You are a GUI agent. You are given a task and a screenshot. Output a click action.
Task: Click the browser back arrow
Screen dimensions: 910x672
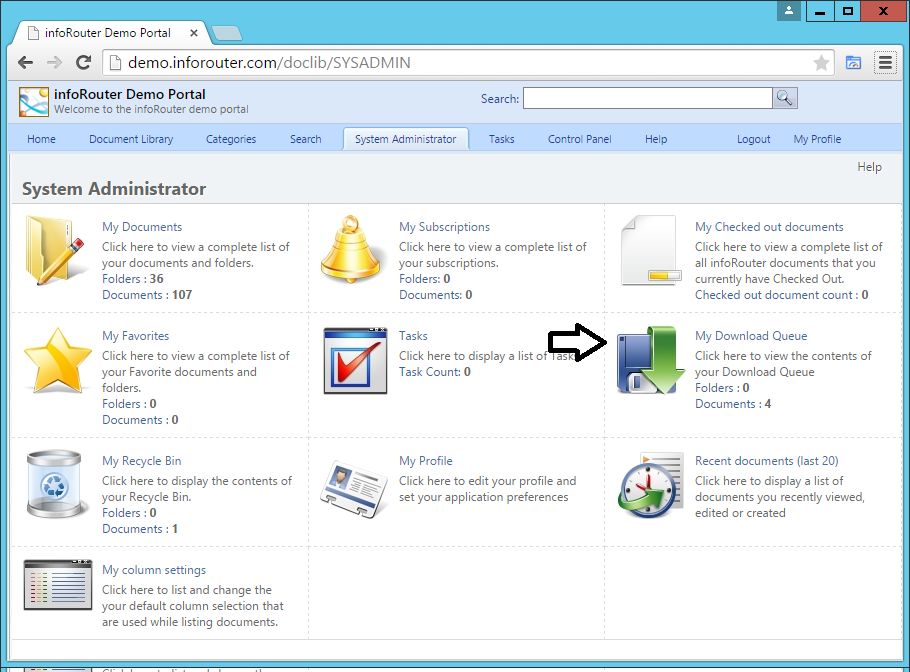(26, 62)
